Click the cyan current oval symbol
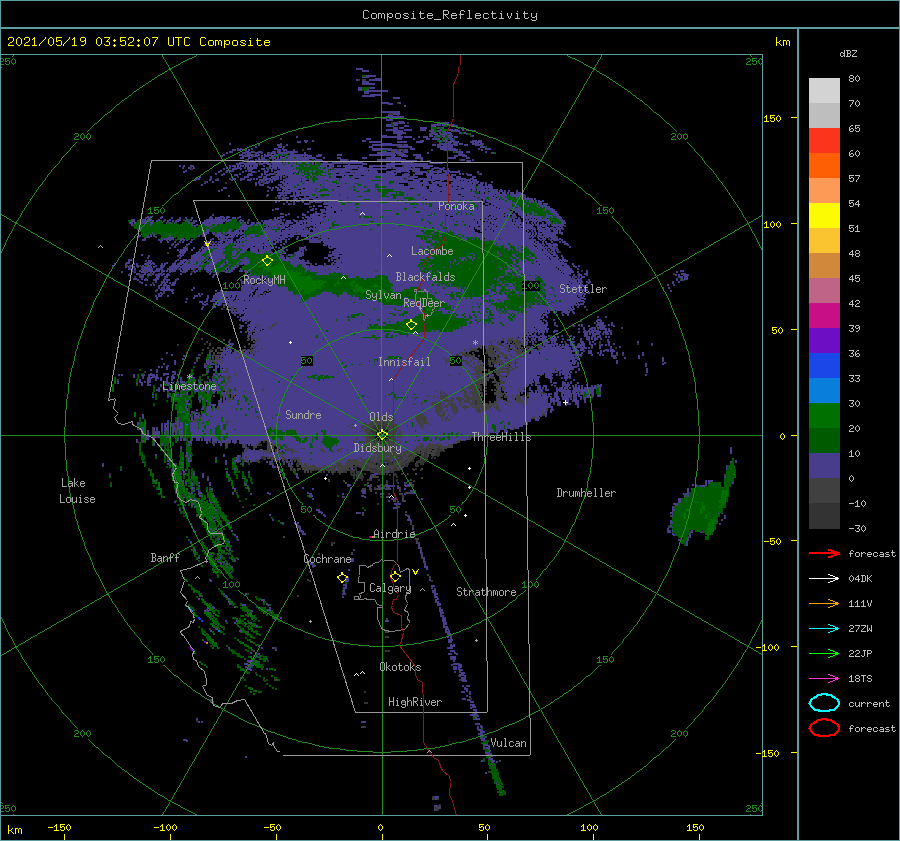 tap(824, 703)
